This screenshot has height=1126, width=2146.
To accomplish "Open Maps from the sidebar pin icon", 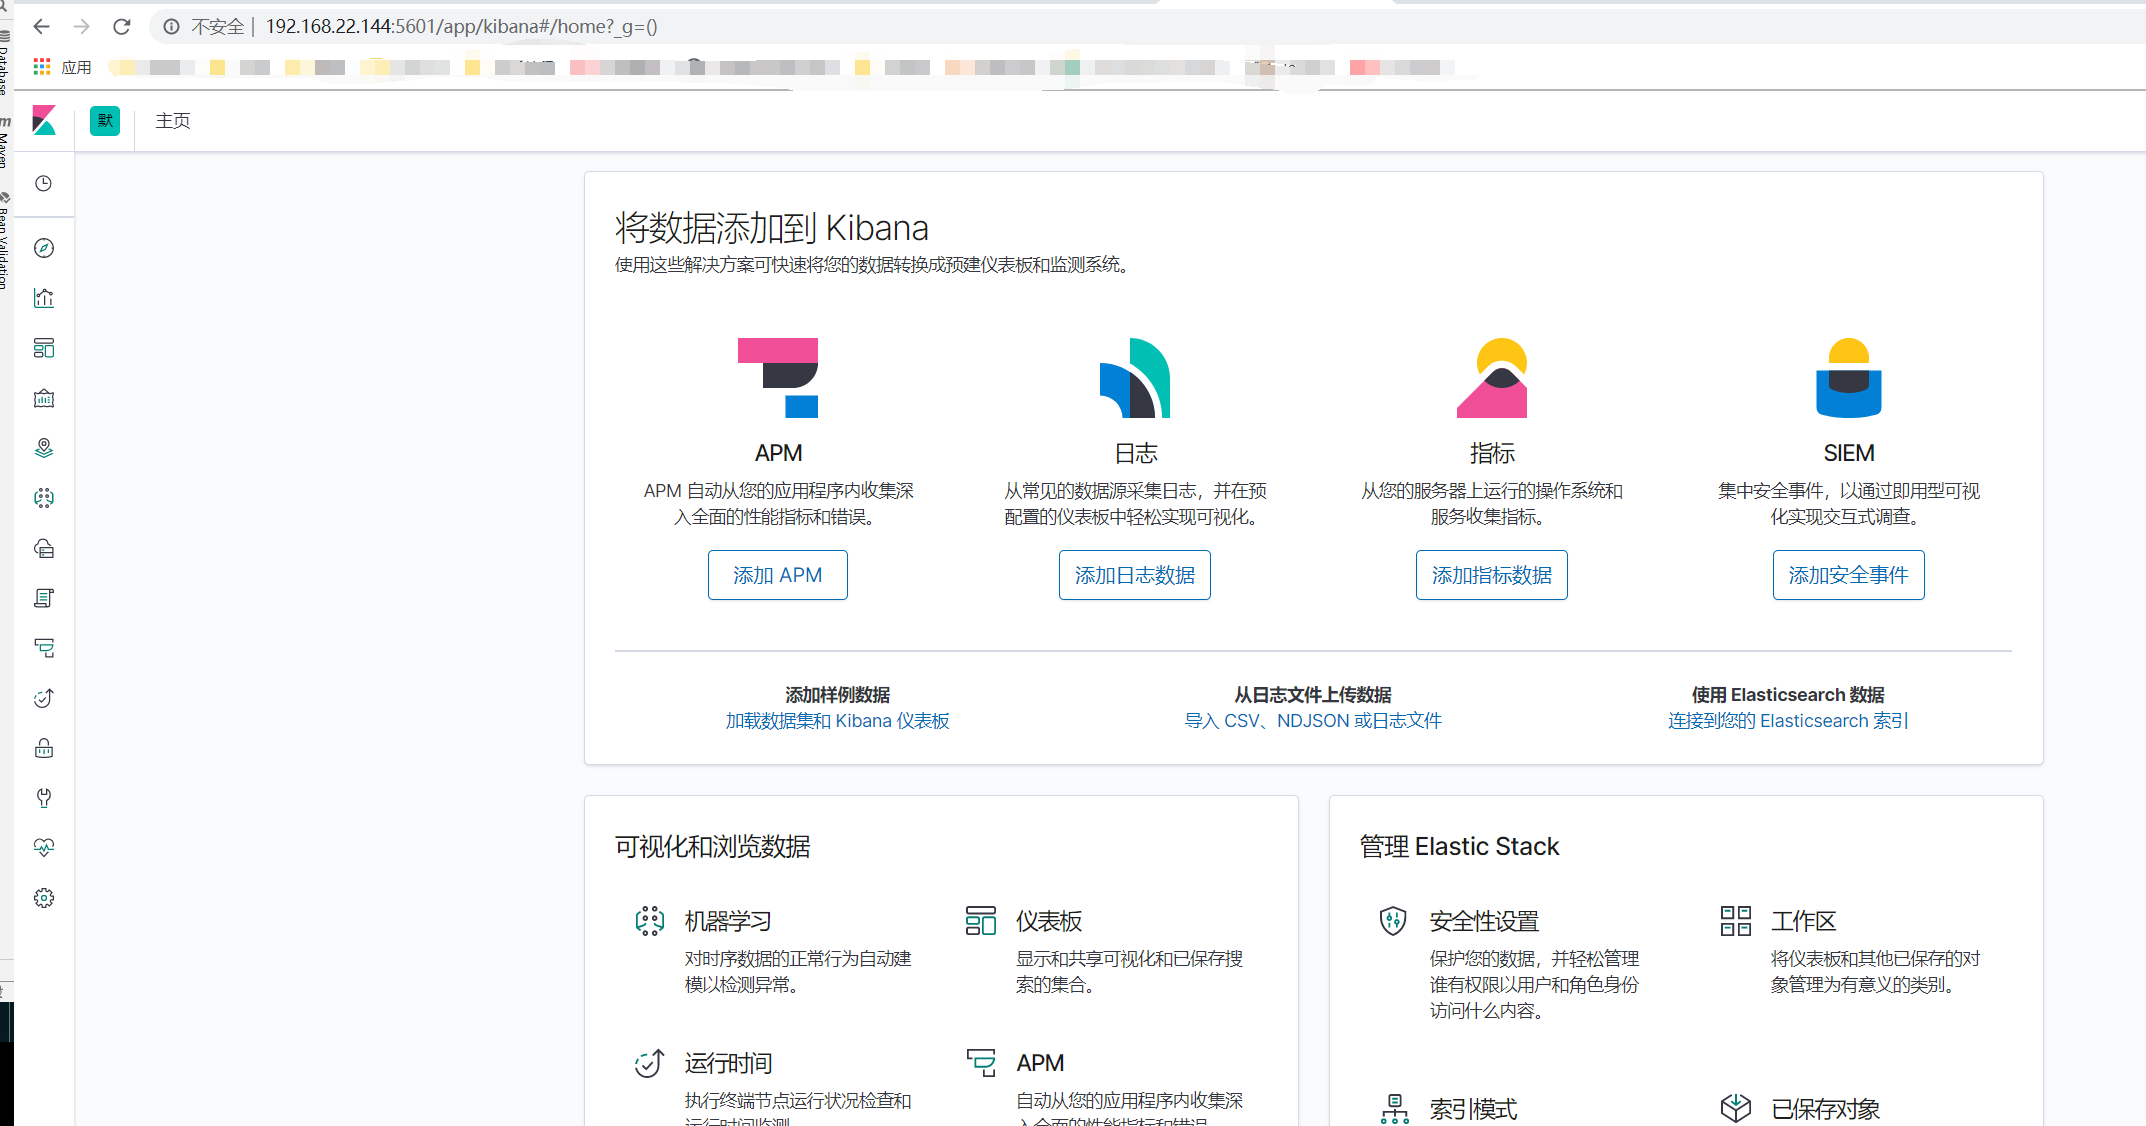I will (x=44, y=448).
